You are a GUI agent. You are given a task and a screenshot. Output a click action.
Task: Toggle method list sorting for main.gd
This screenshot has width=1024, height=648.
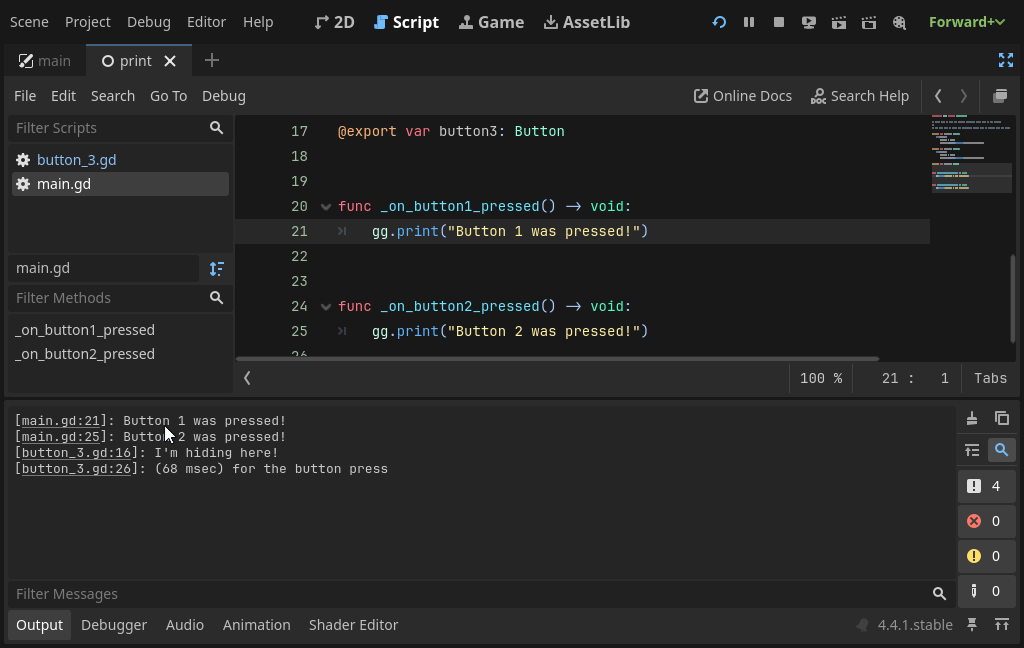coord(216,268)
